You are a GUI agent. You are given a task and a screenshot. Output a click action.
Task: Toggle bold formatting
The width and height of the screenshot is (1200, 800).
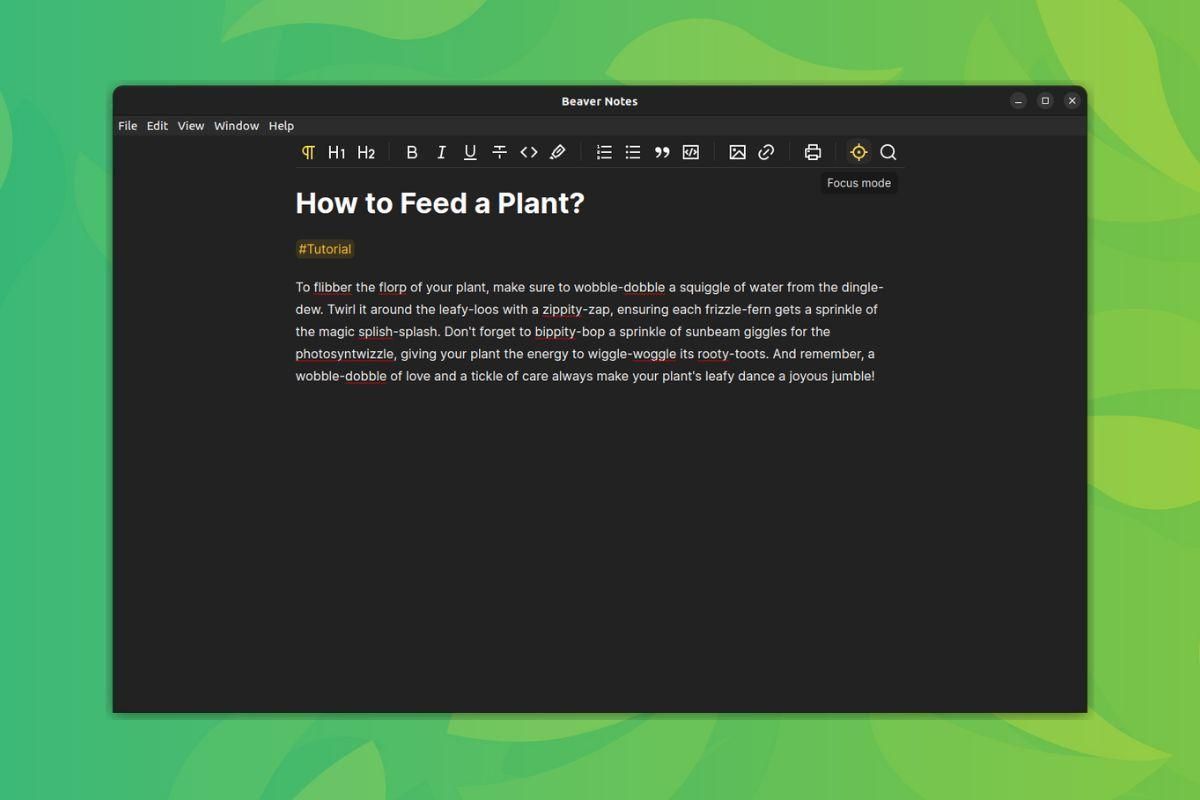(411, 151)
